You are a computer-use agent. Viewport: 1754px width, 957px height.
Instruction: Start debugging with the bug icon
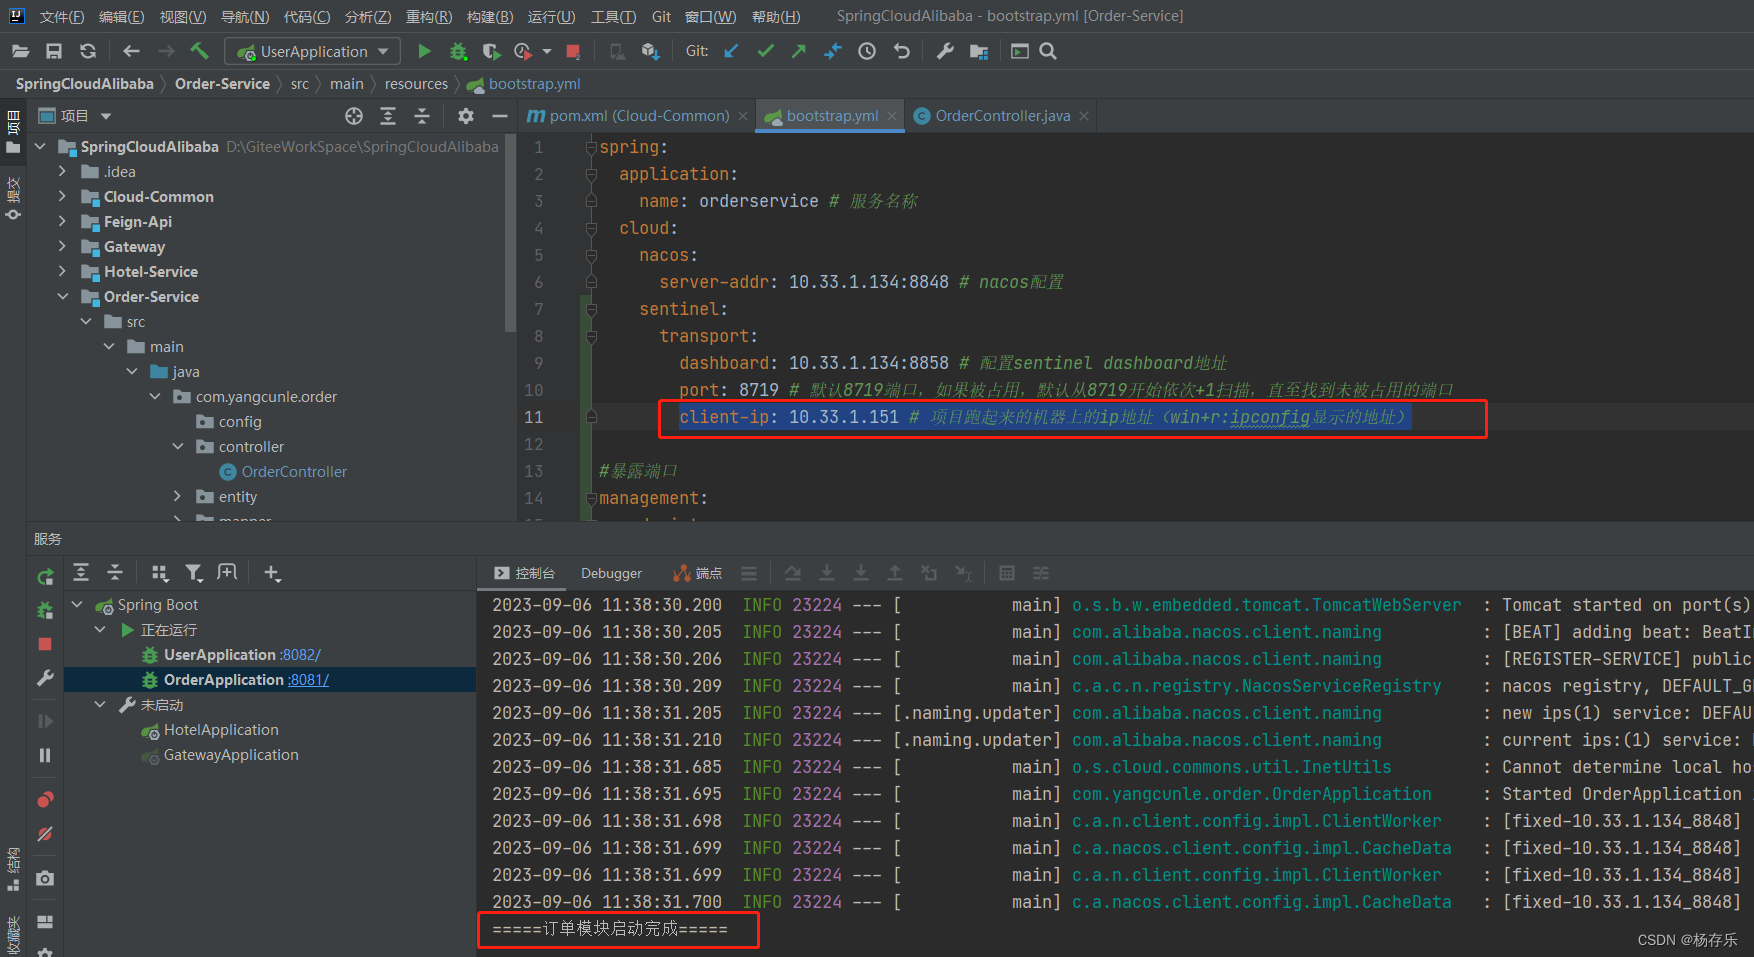click(458, 51)
